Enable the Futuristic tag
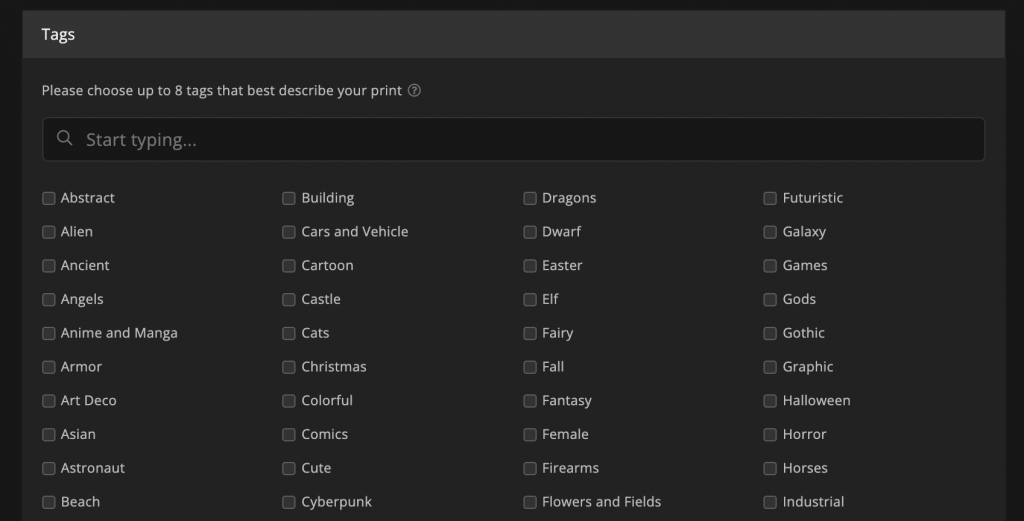 coord(770,198)
